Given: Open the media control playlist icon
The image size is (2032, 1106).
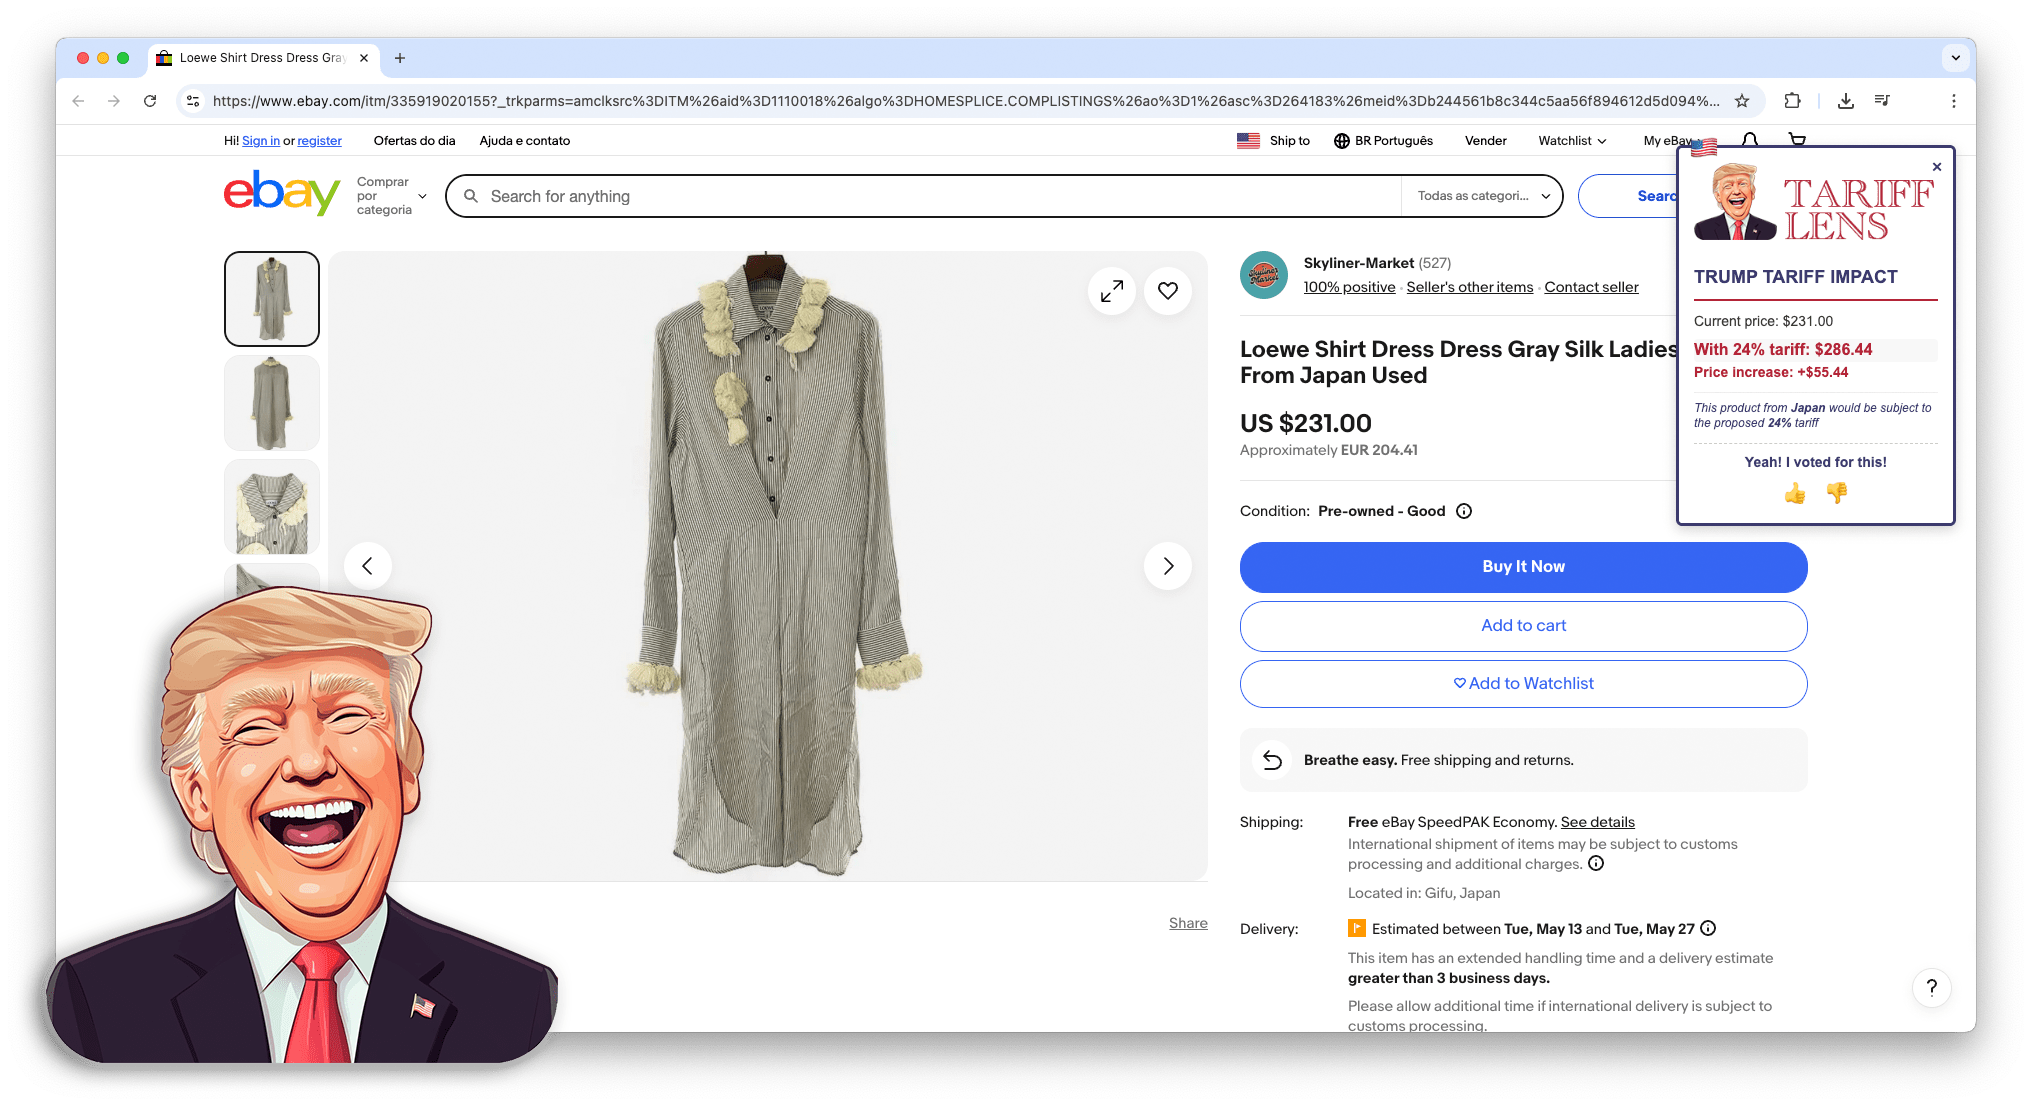Looking at the screenshot, I should coord(1882,101).
